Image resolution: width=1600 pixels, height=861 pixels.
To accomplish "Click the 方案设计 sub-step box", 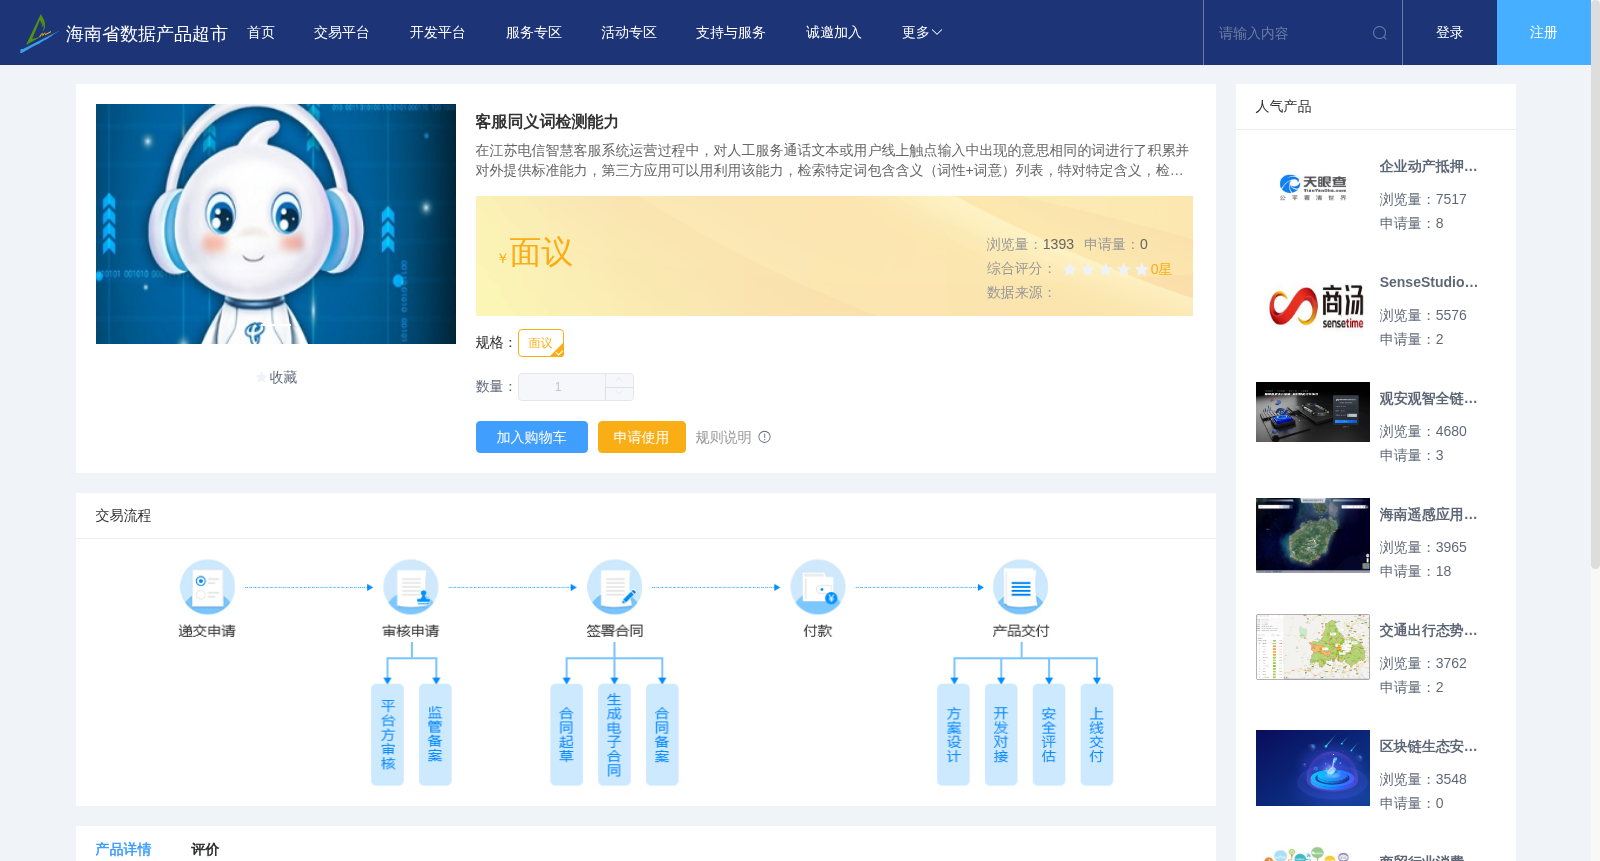I will coord(953,735).
